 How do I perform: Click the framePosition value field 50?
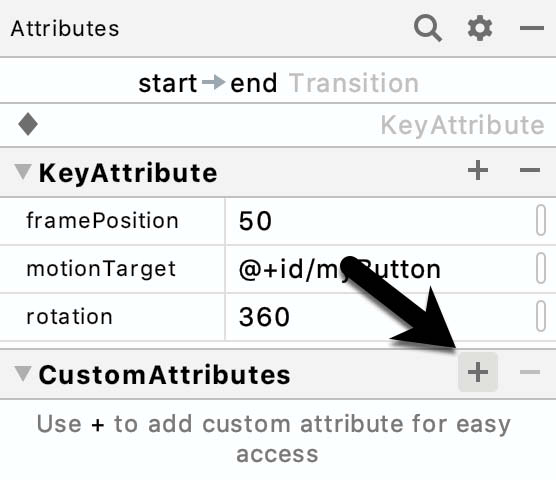click(x=379, y=221)
